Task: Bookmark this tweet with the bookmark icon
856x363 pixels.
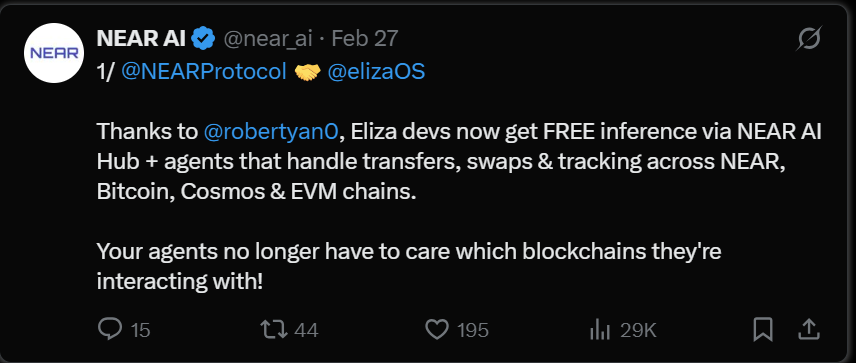Action: click(x=763, y=330)
